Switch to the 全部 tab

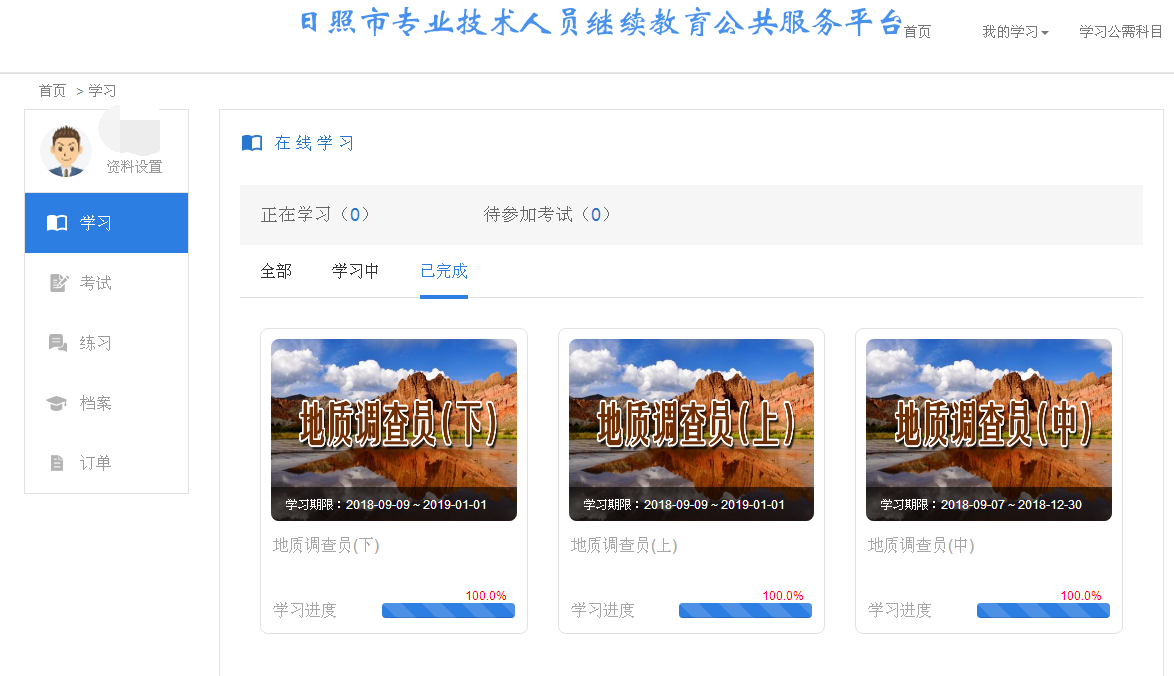point(276,271)
